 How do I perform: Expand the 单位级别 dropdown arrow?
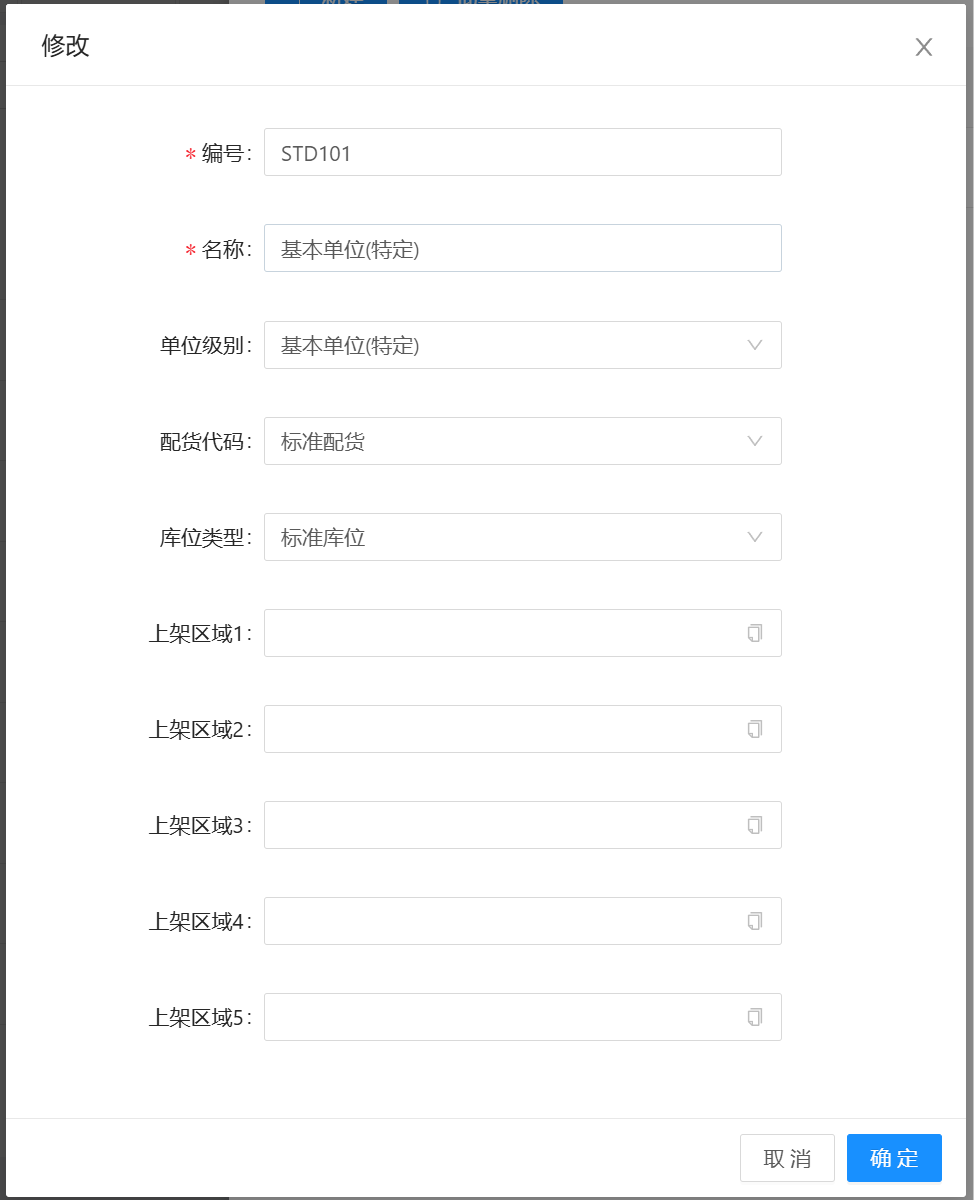coord(755,345)
